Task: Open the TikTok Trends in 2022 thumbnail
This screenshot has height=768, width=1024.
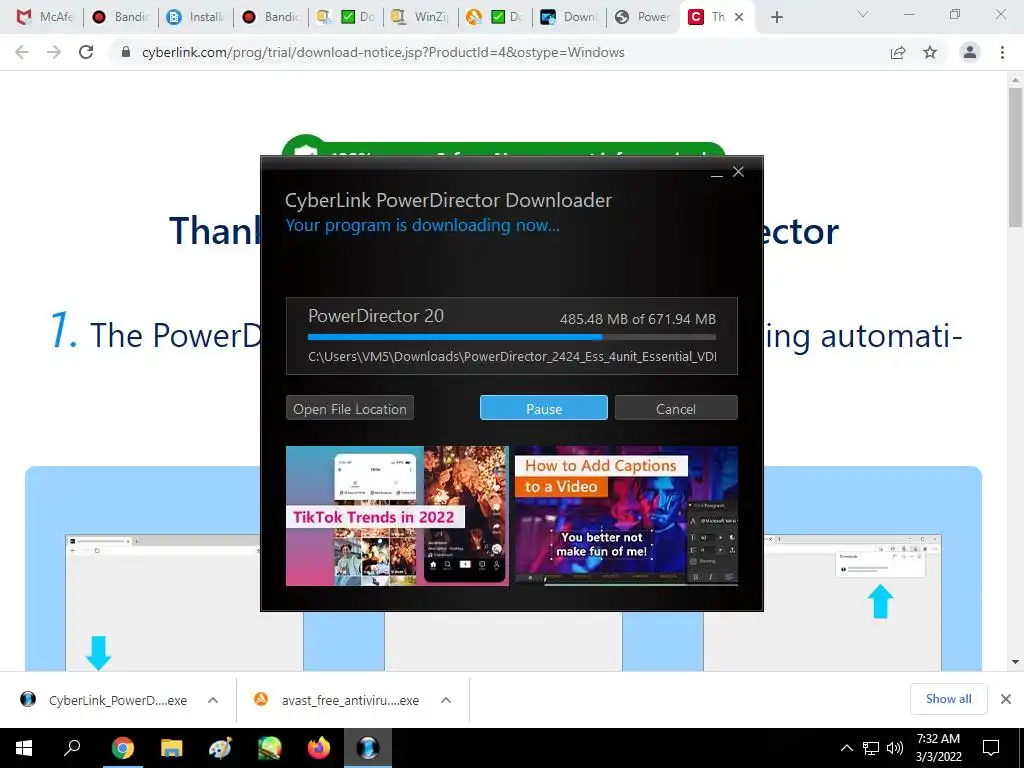Action: [397, 516]
